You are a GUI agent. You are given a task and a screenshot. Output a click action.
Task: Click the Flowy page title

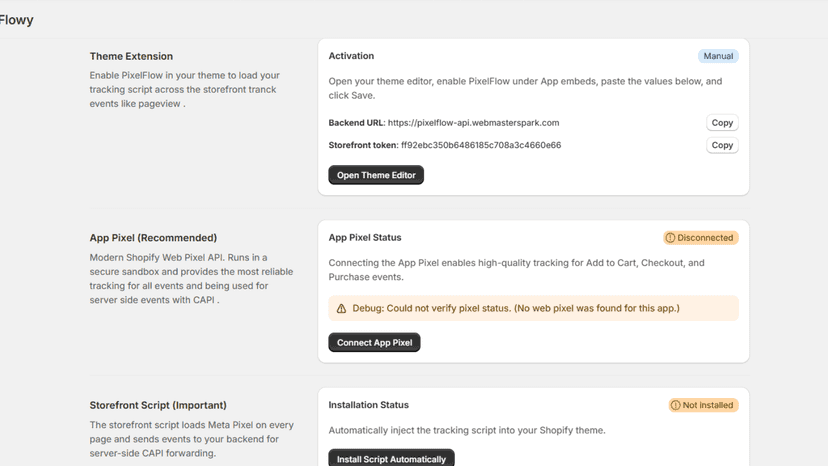point(16,20)
